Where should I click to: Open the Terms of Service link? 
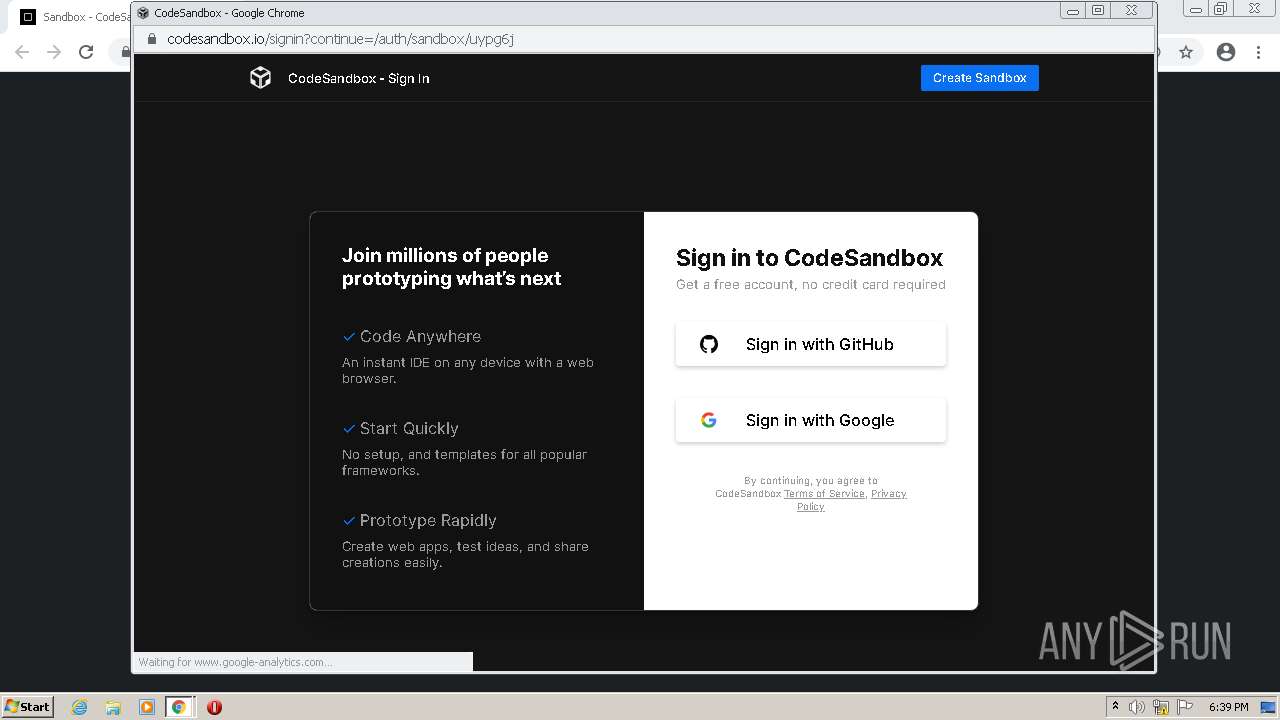[824, 494]
